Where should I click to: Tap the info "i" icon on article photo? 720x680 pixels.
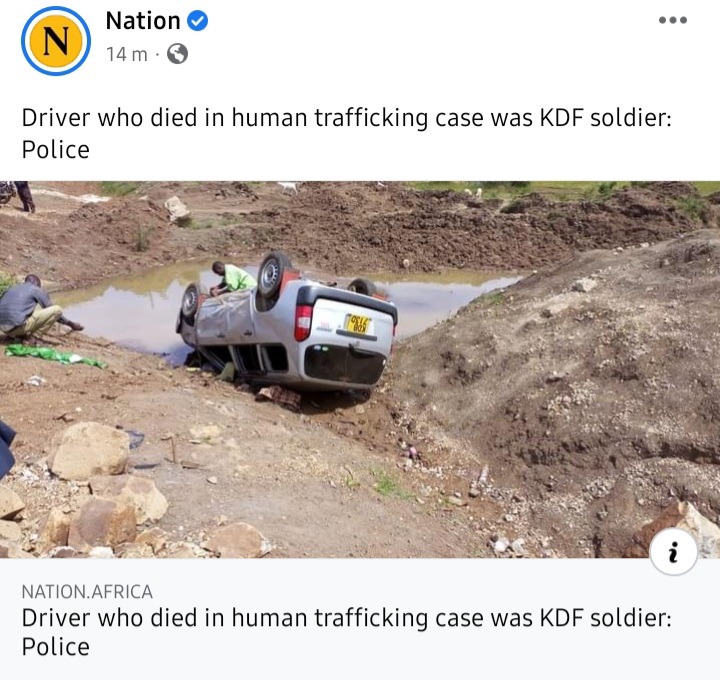[674, 552]
